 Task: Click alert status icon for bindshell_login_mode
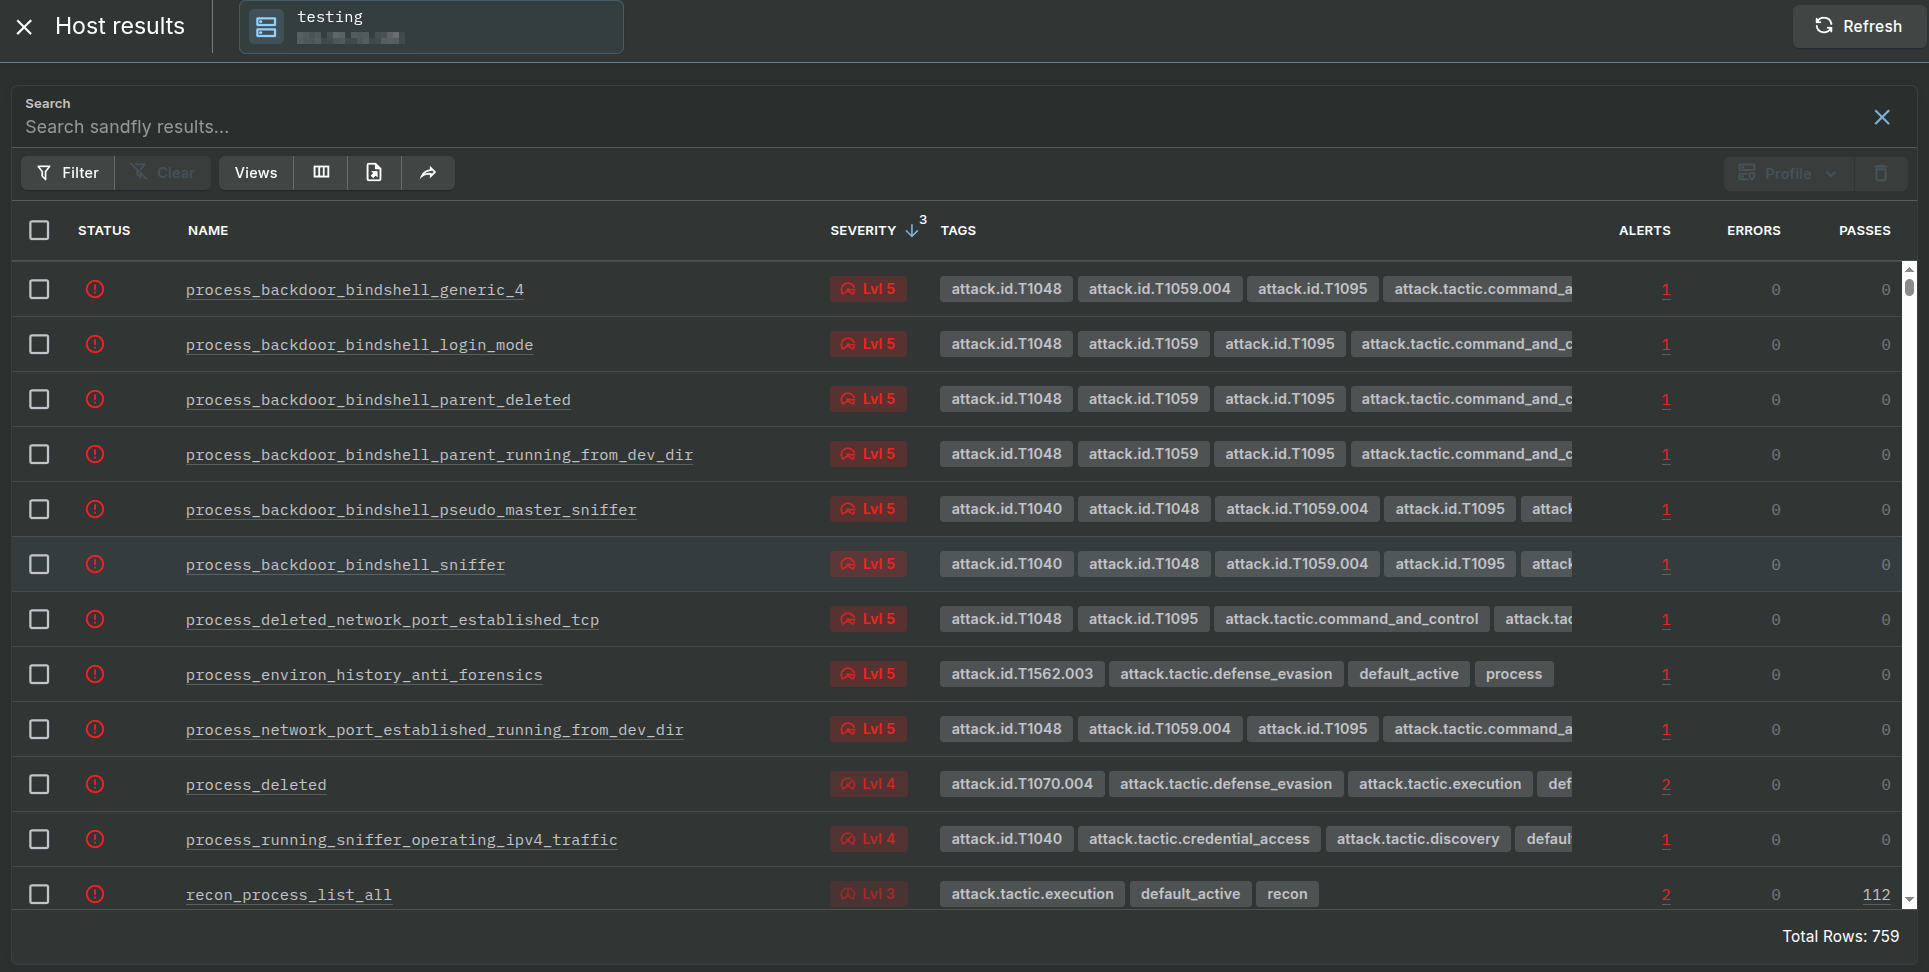tap(95, 344)
